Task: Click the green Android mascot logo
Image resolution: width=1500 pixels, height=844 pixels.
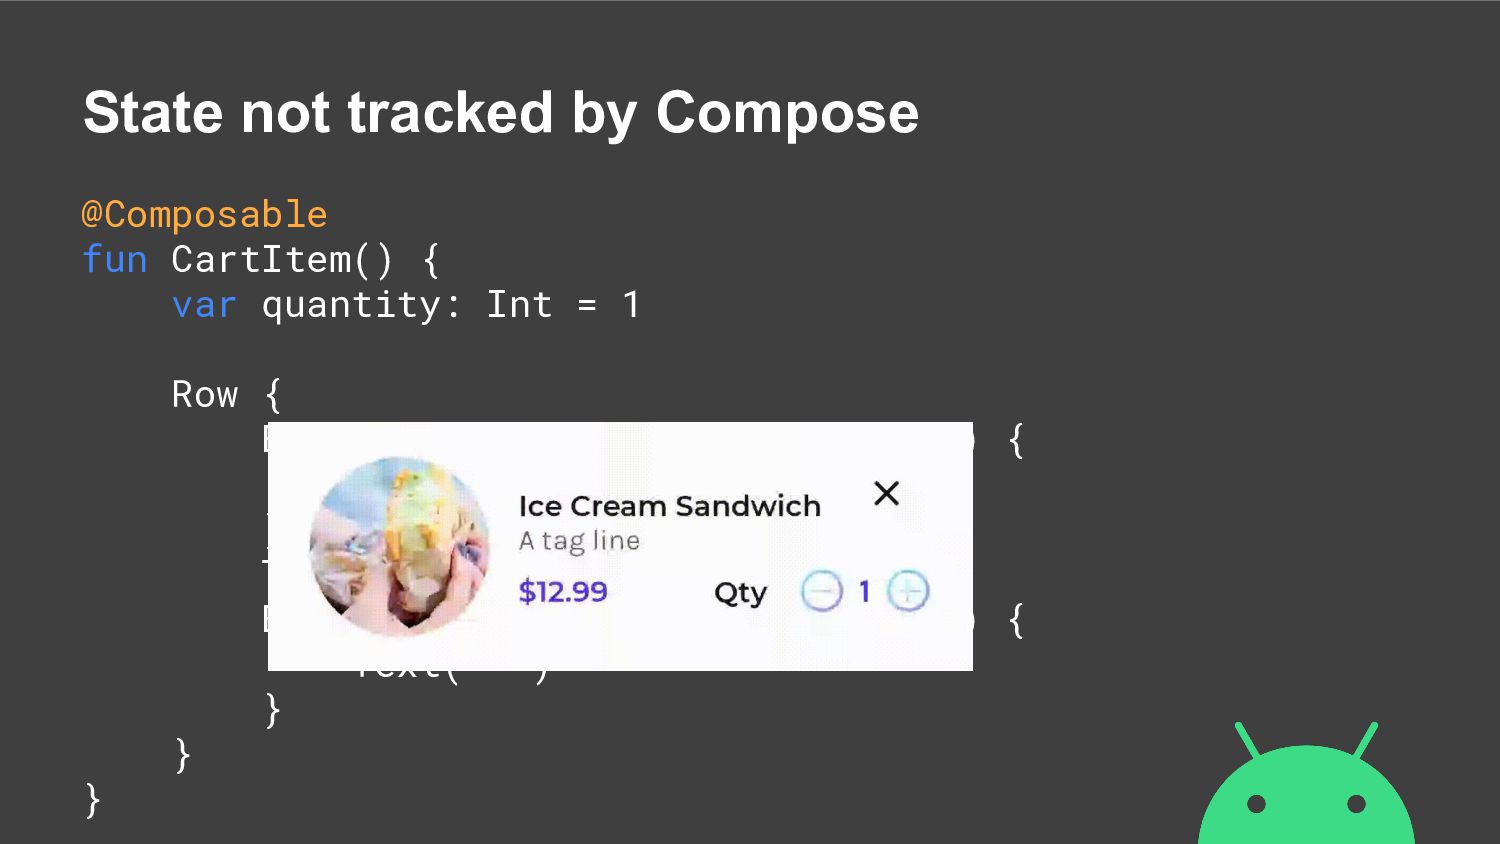Action: 1306,784
